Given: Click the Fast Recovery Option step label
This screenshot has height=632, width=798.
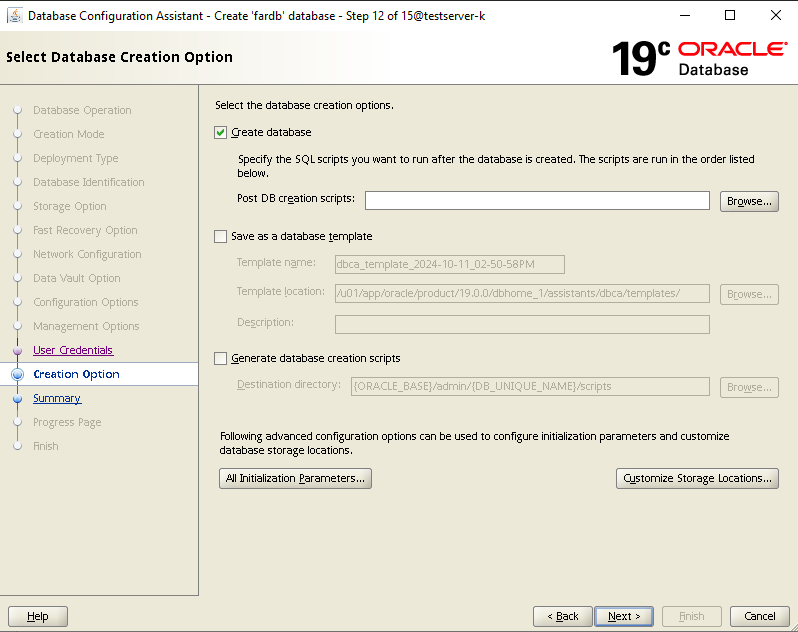Looking at the screenshot, I should (x=85, y=230).
